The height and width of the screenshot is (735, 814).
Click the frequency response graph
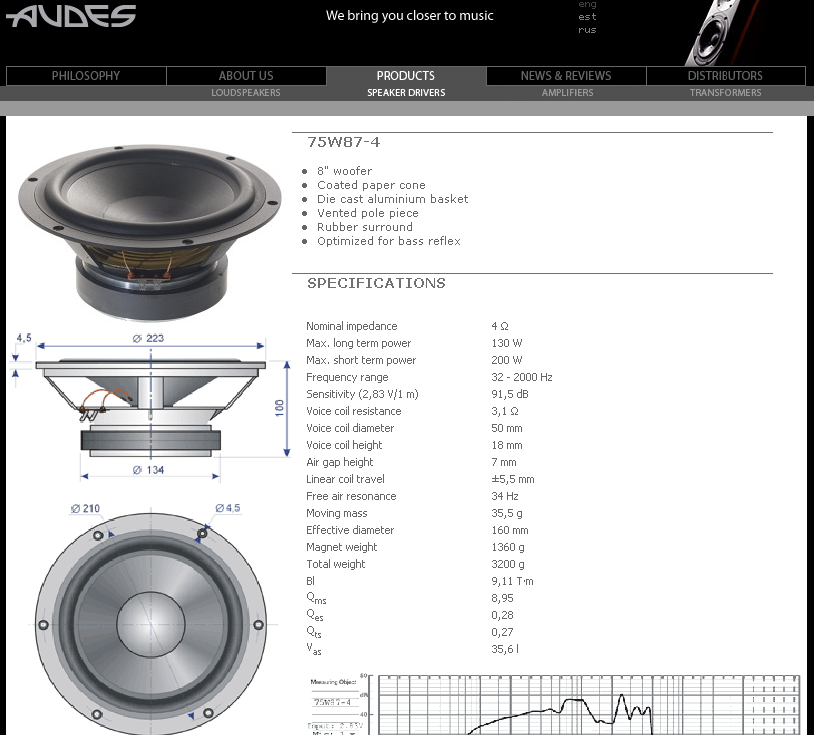tap(554, 703)
